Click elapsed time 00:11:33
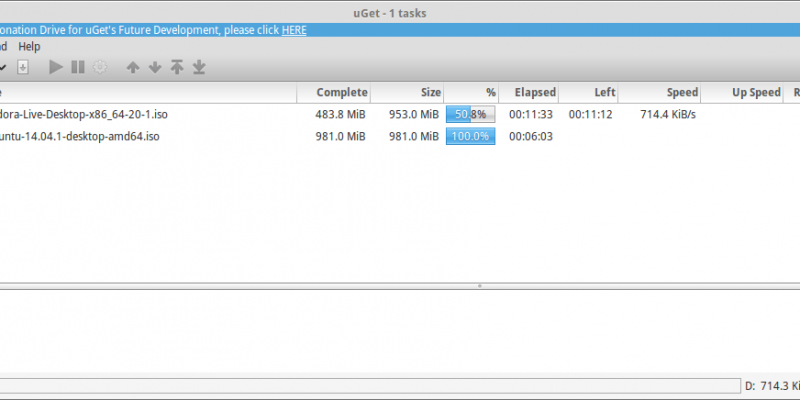This screenshot has height=400, width=800. click(531, 114)
